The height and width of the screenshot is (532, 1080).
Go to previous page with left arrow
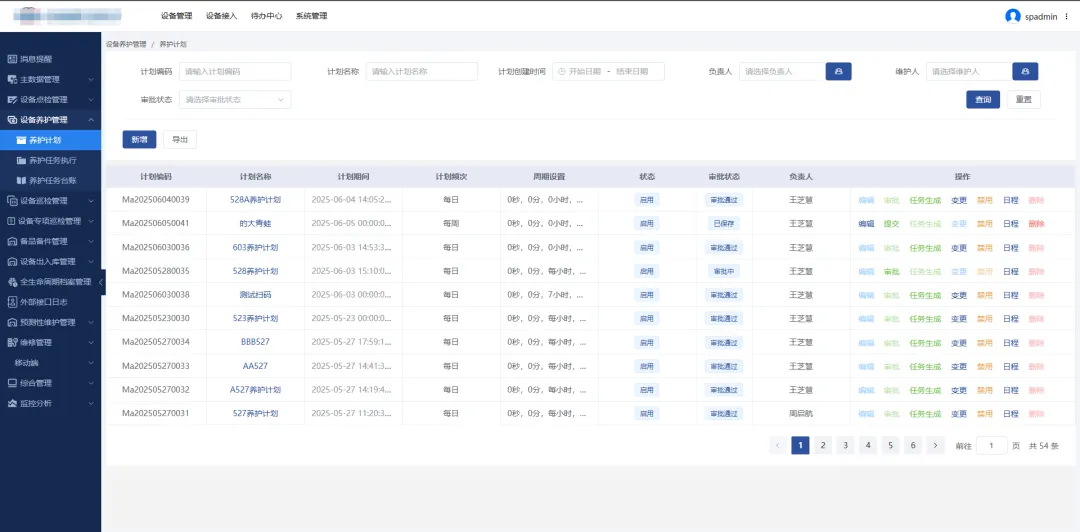click(778, 445)
